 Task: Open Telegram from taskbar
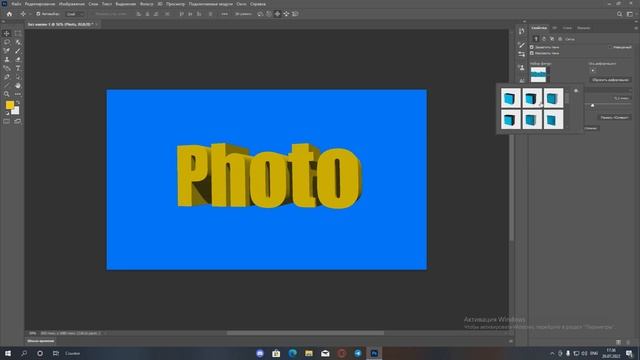[358, 353]
